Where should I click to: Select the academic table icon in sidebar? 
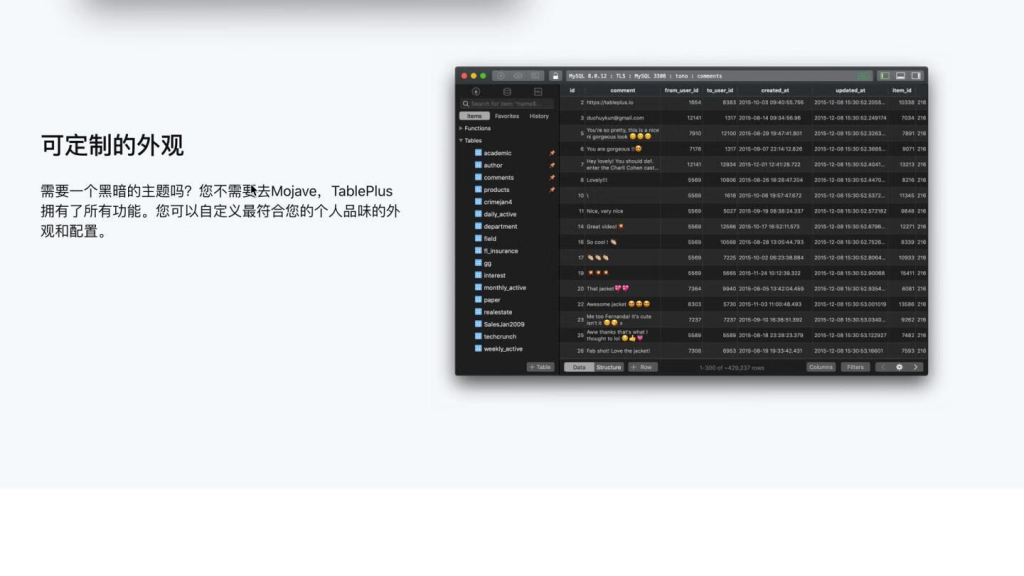pos(478,152)
